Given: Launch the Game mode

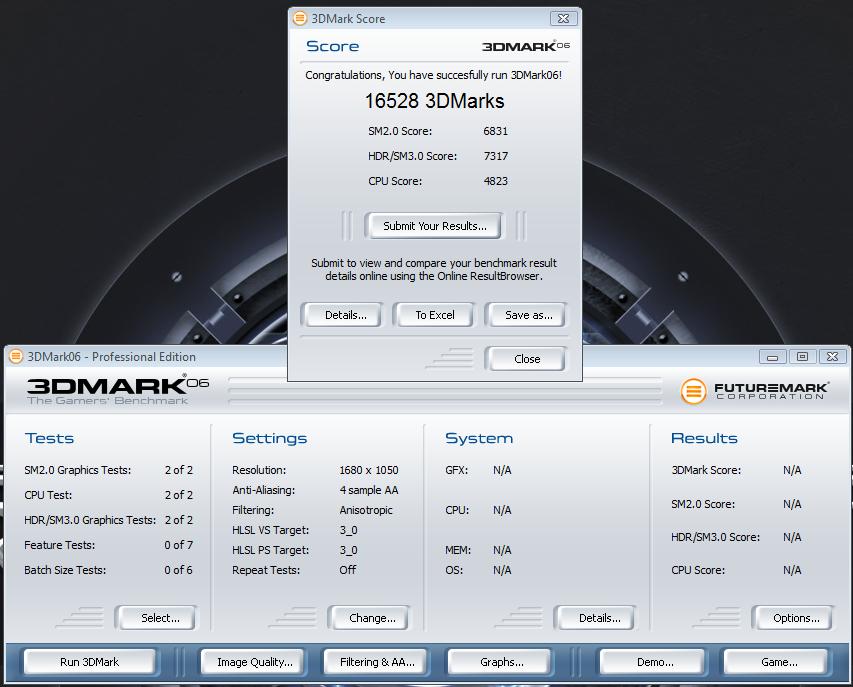Looking at the screenshot, I should [x=779, y=662].
